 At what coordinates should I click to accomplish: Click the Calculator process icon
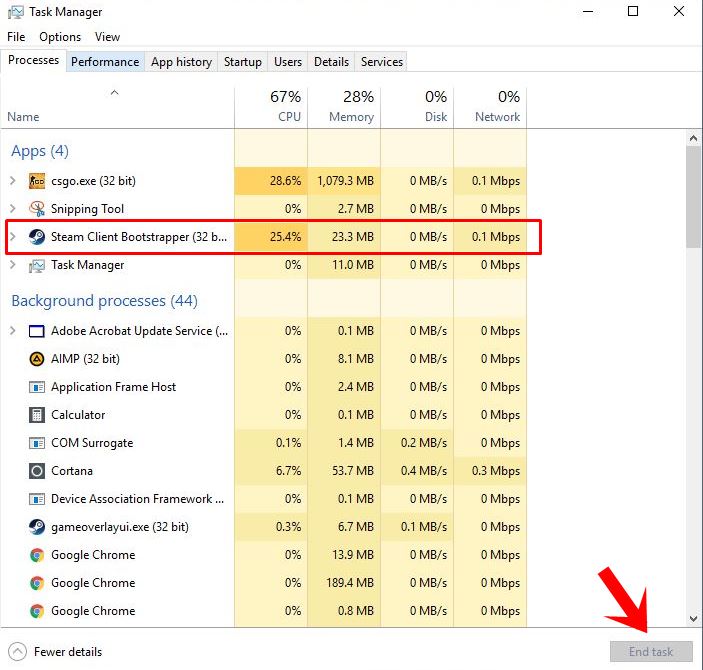pyautogui.click(x=37, y=415)
